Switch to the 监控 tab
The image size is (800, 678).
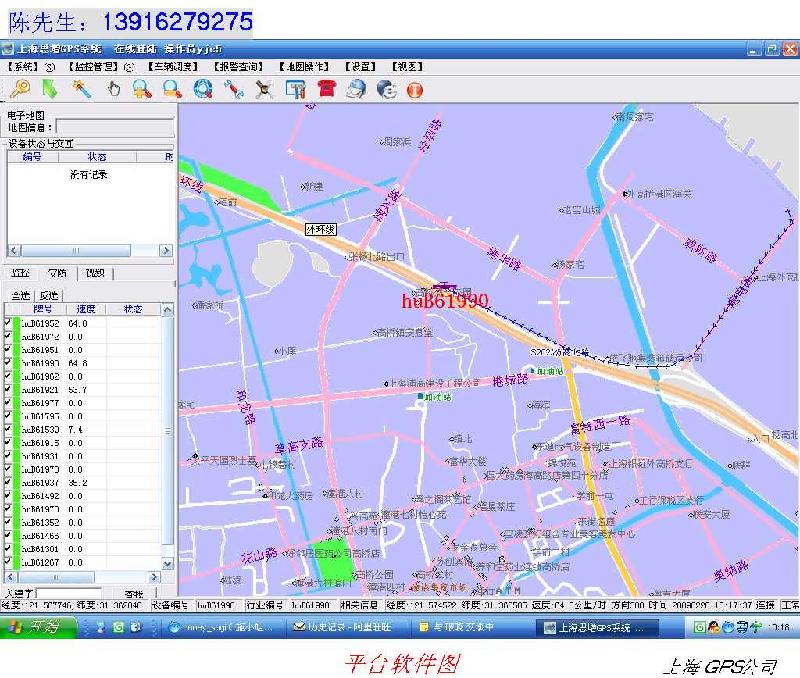coord(20,273)
